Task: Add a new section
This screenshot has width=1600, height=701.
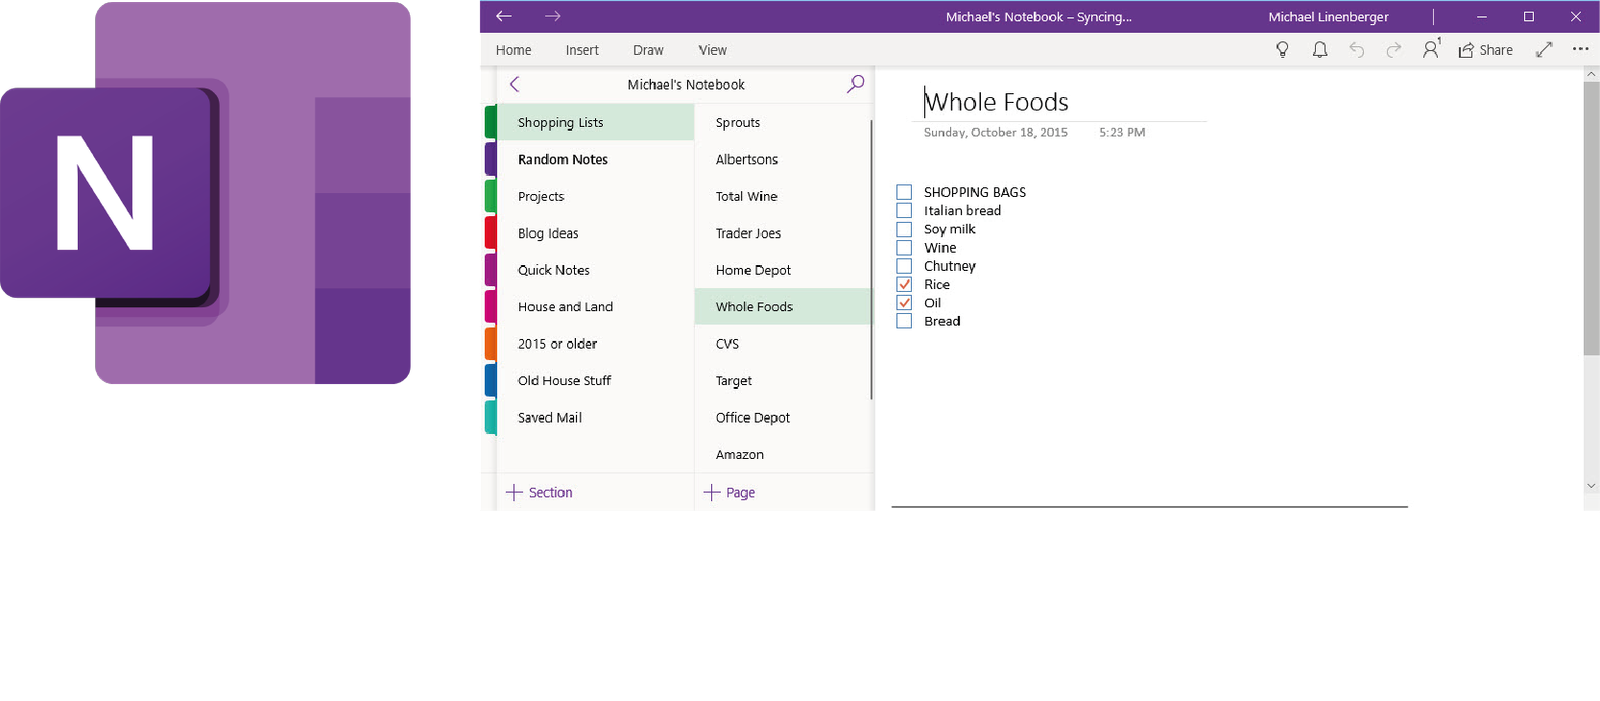Action: (x=540, y=492)
